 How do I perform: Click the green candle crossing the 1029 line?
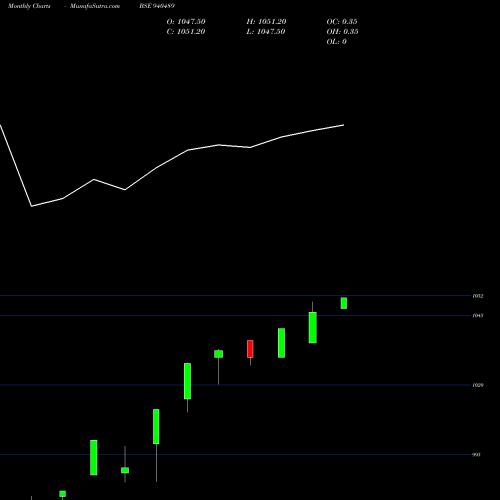coord(187,381)
